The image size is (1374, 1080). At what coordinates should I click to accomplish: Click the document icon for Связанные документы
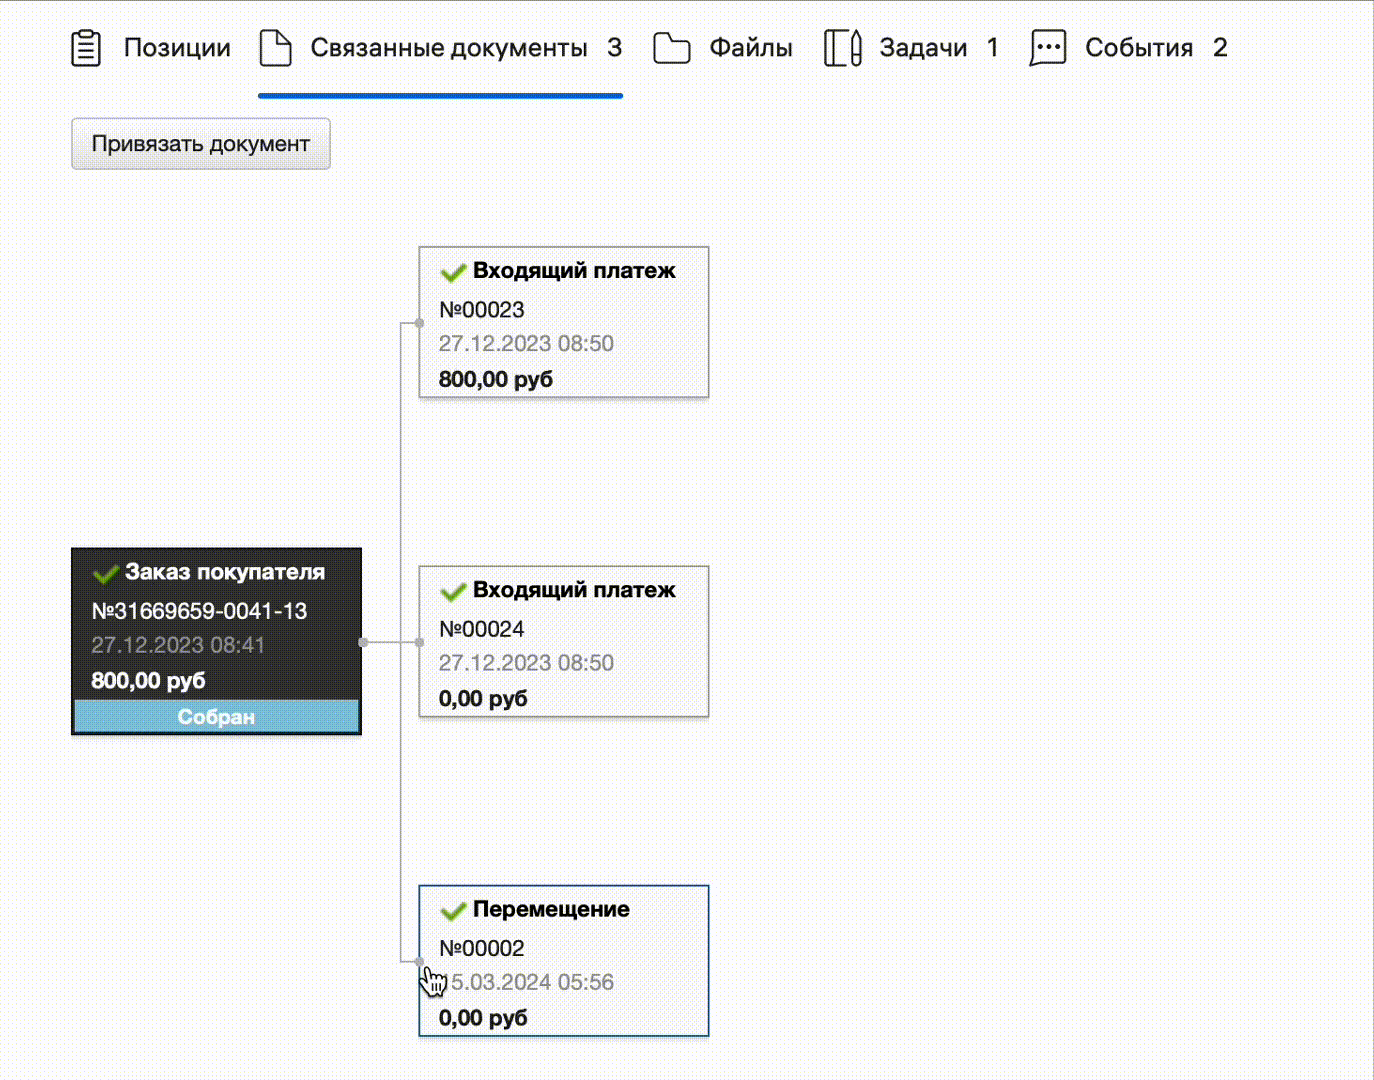click(x=275, y=48)
